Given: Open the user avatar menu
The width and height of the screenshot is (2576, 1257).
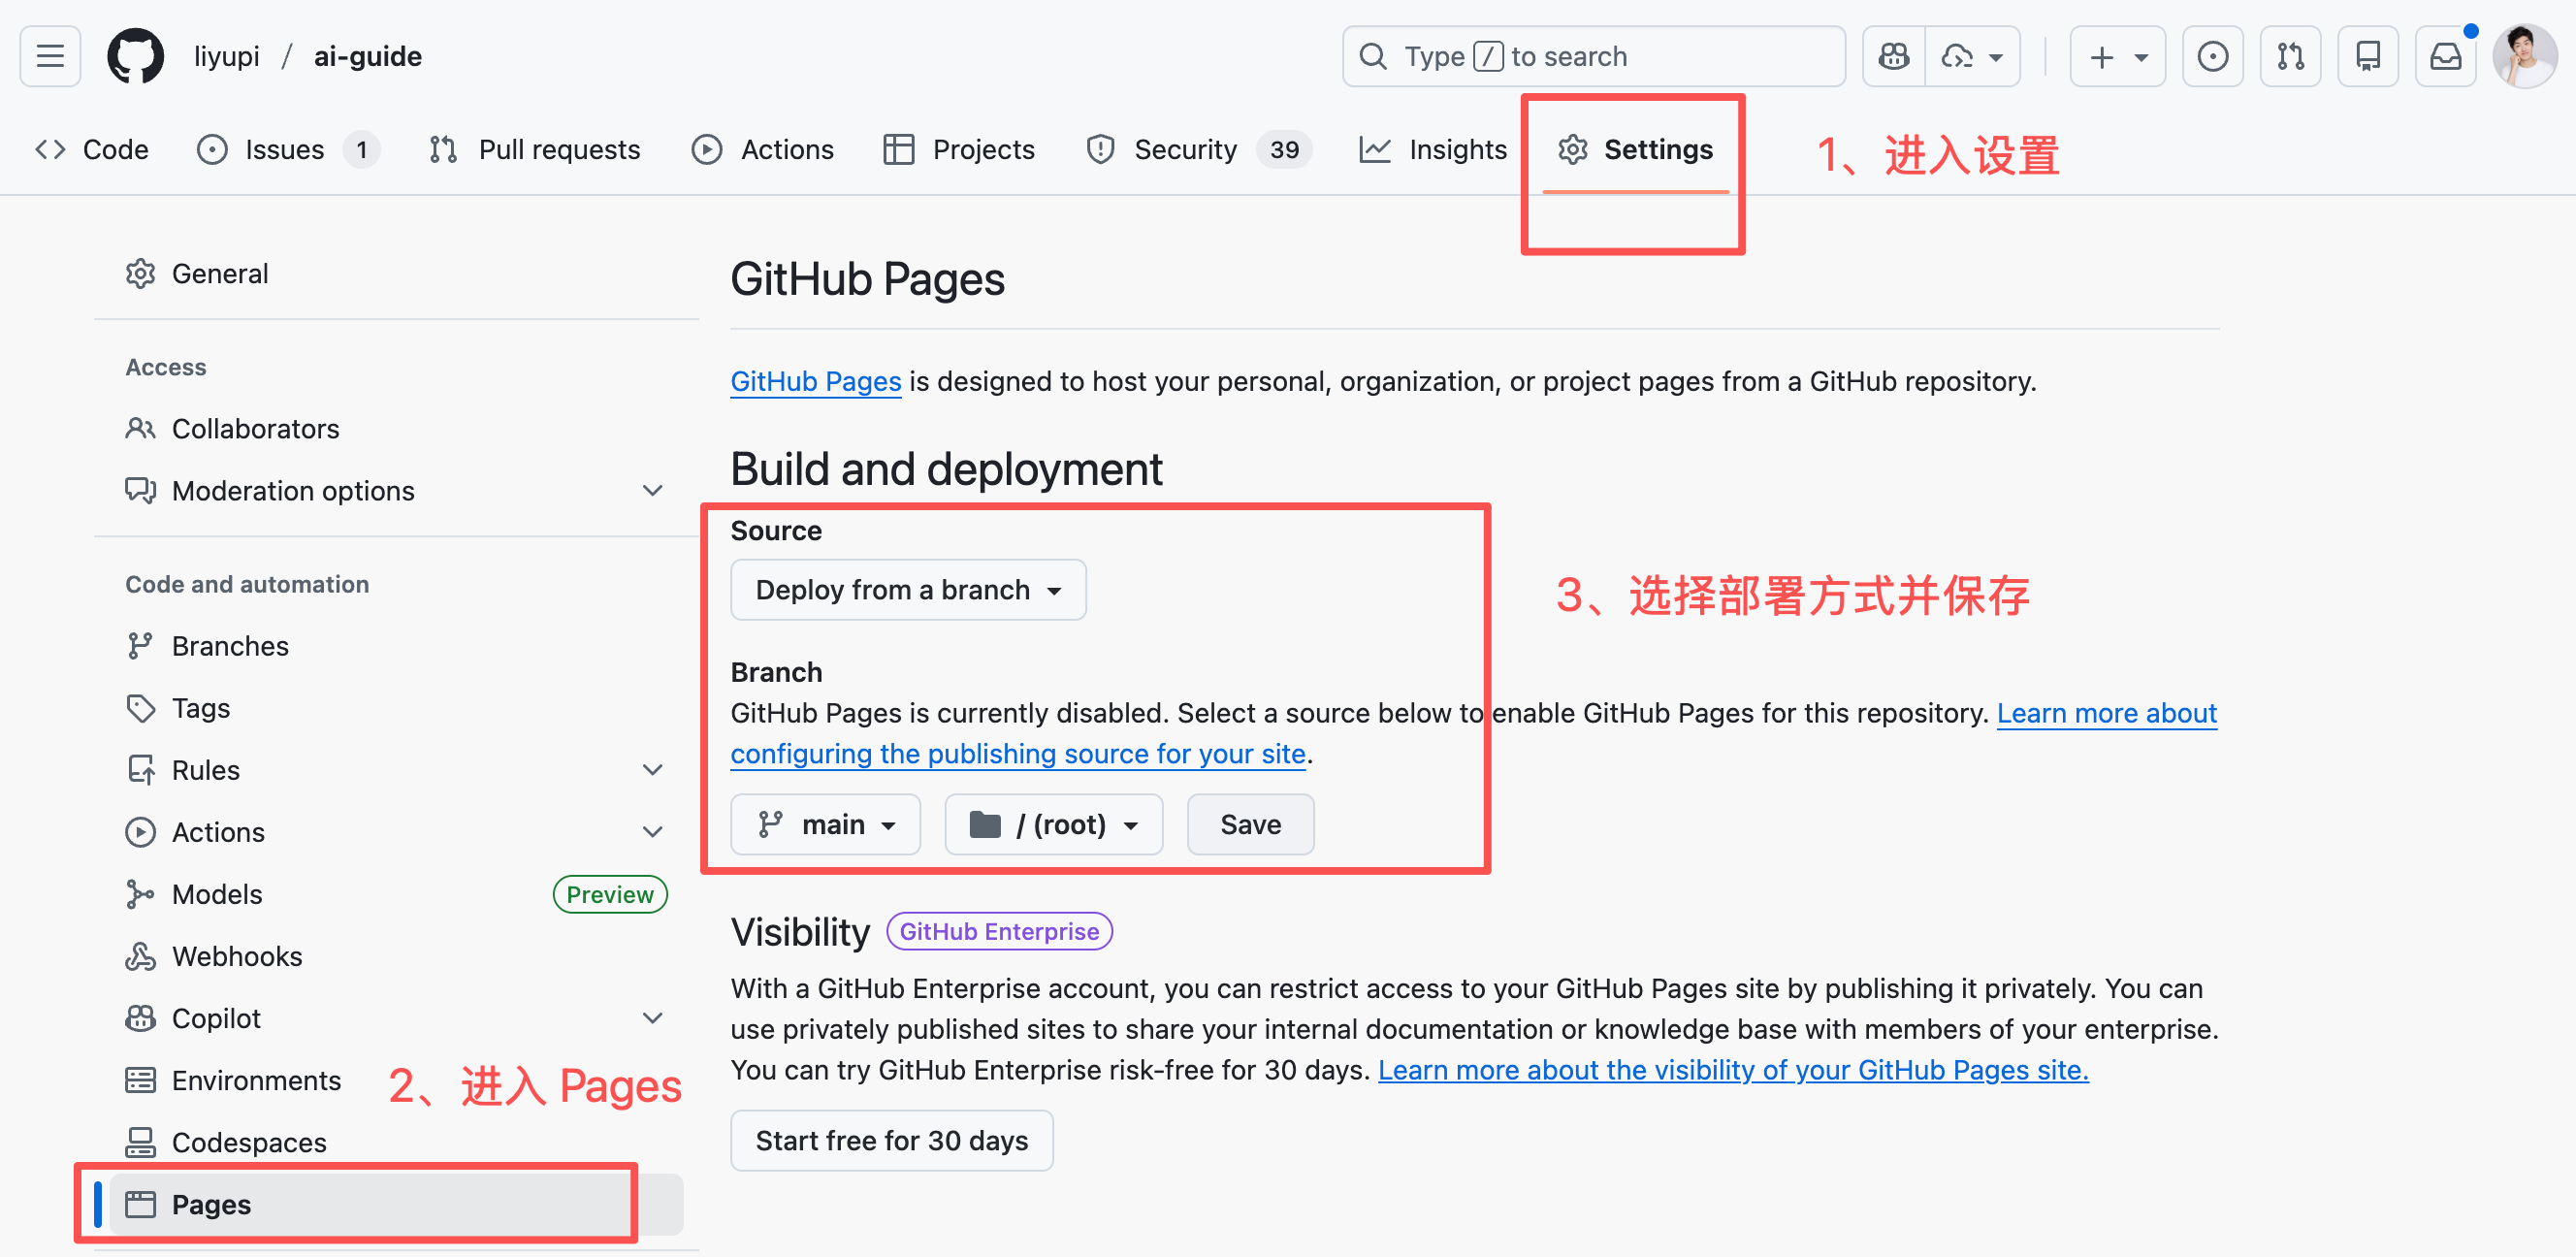Looking at the screenshot, I should (x=2524, y=56).
